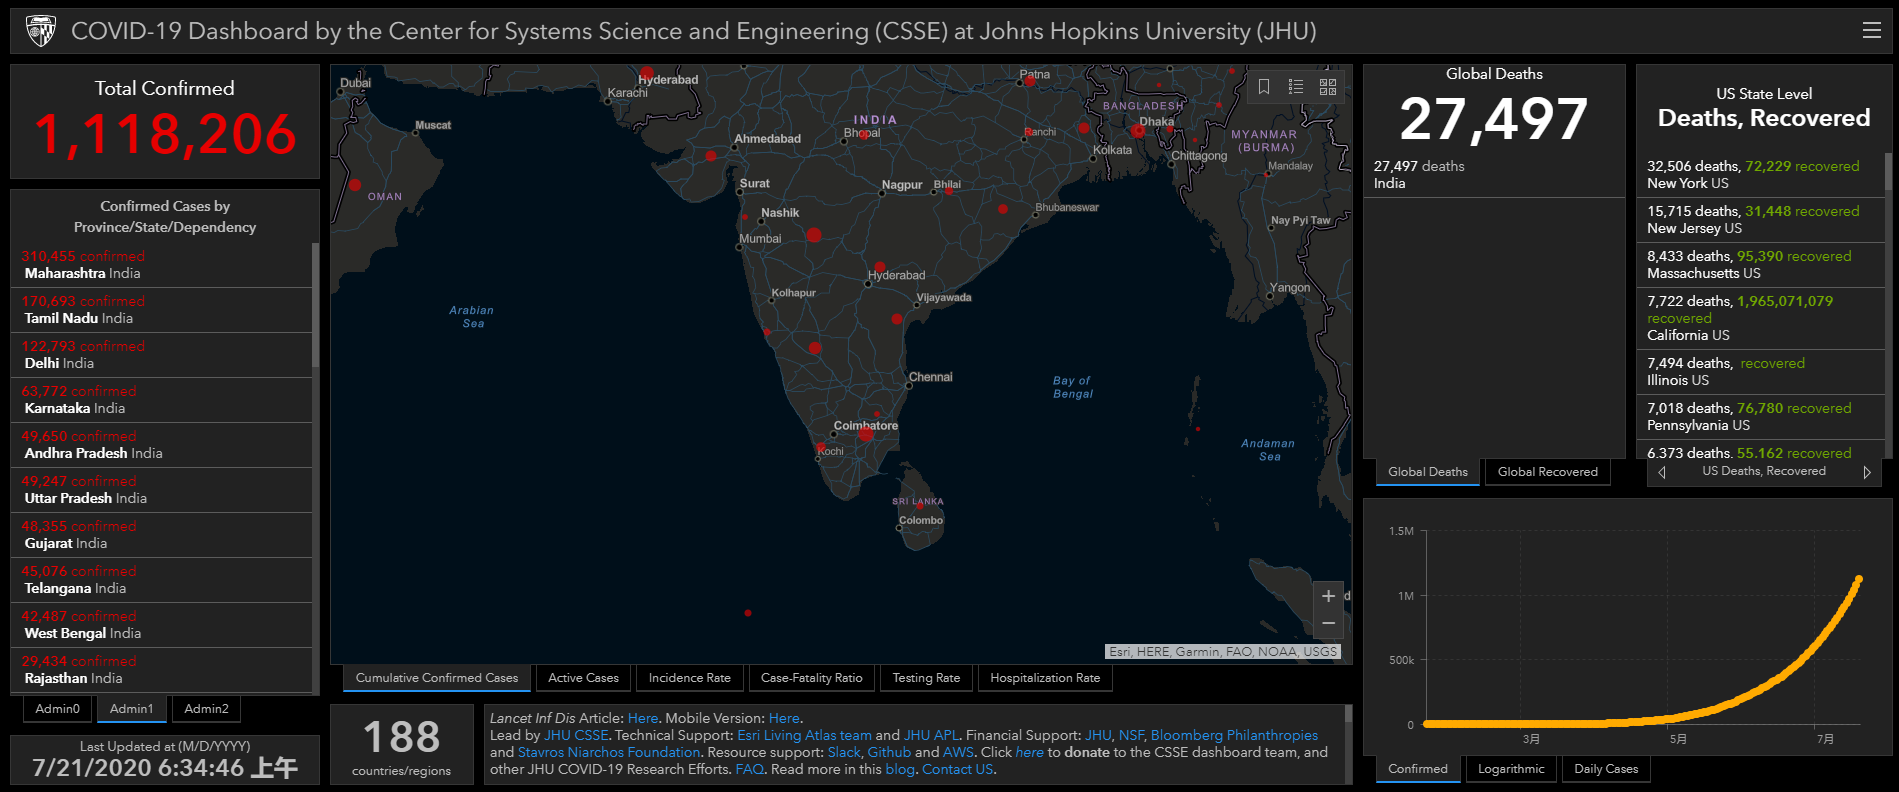This screenshot has height=792, width=1899.
Task: Select Telangana India row
Action: [162, 580]
